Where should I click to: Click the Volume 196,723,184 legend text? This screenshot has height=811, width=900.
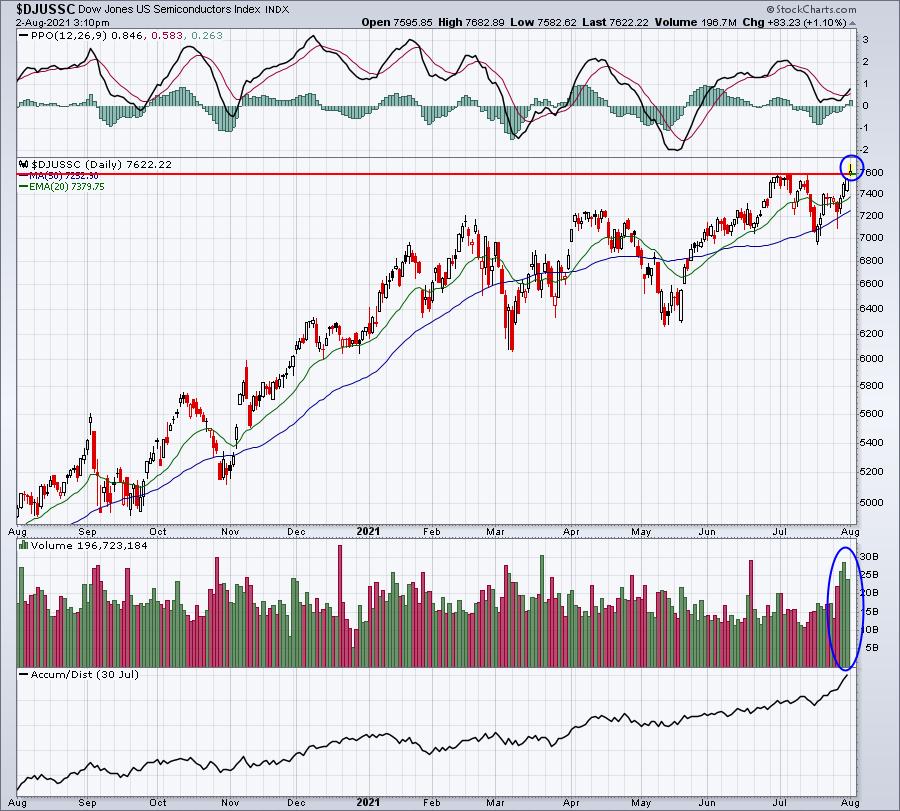[89, 545]
